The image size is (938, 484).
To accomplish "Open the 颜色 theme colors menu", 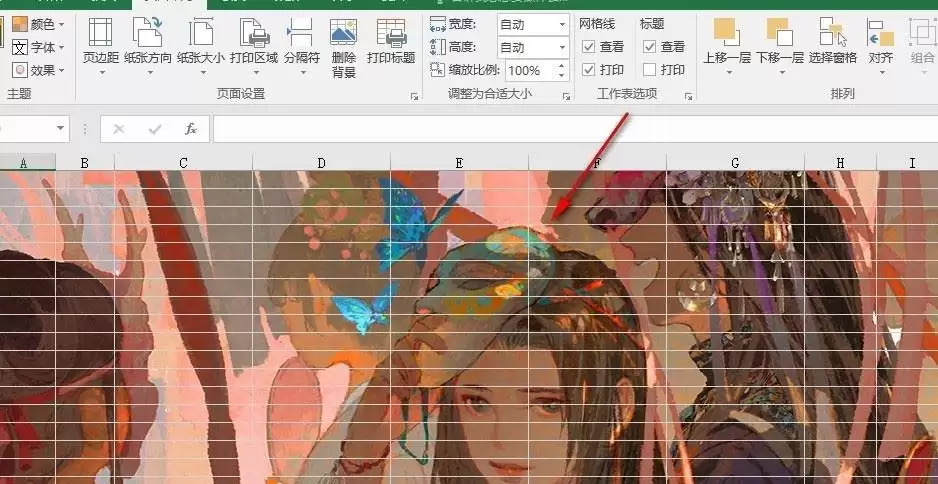I will [38, 24].
